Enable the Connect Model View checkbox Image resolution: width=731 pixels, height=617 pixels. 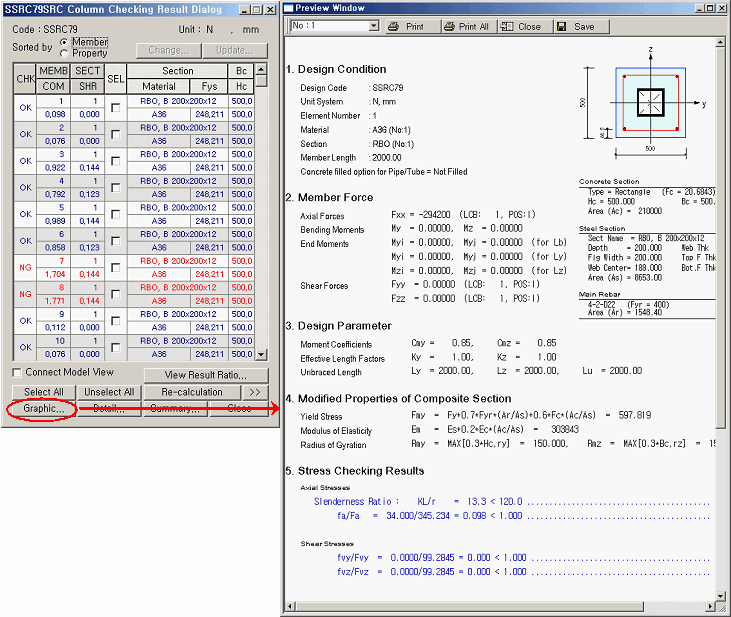click(x=17, y=373)
